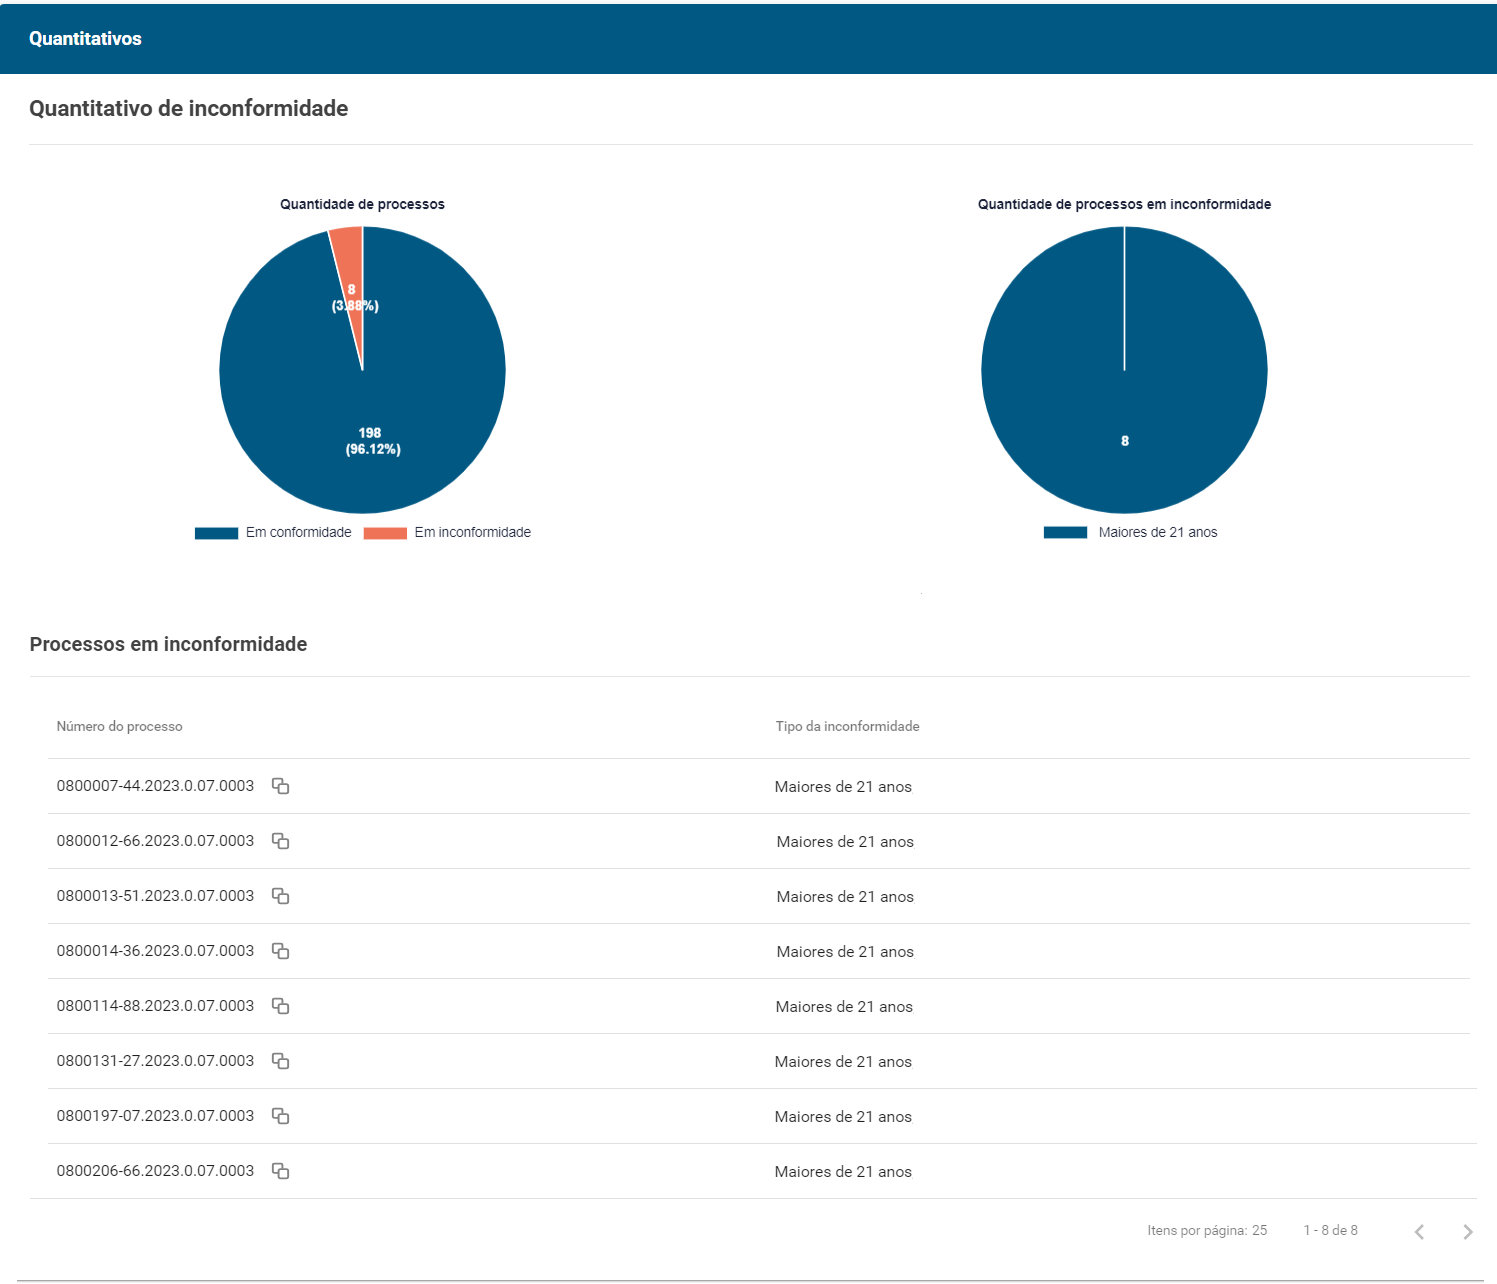
Task: Select process 0800206-66.2023.0.07.0003 text
Action: [x=155, y=1171]
